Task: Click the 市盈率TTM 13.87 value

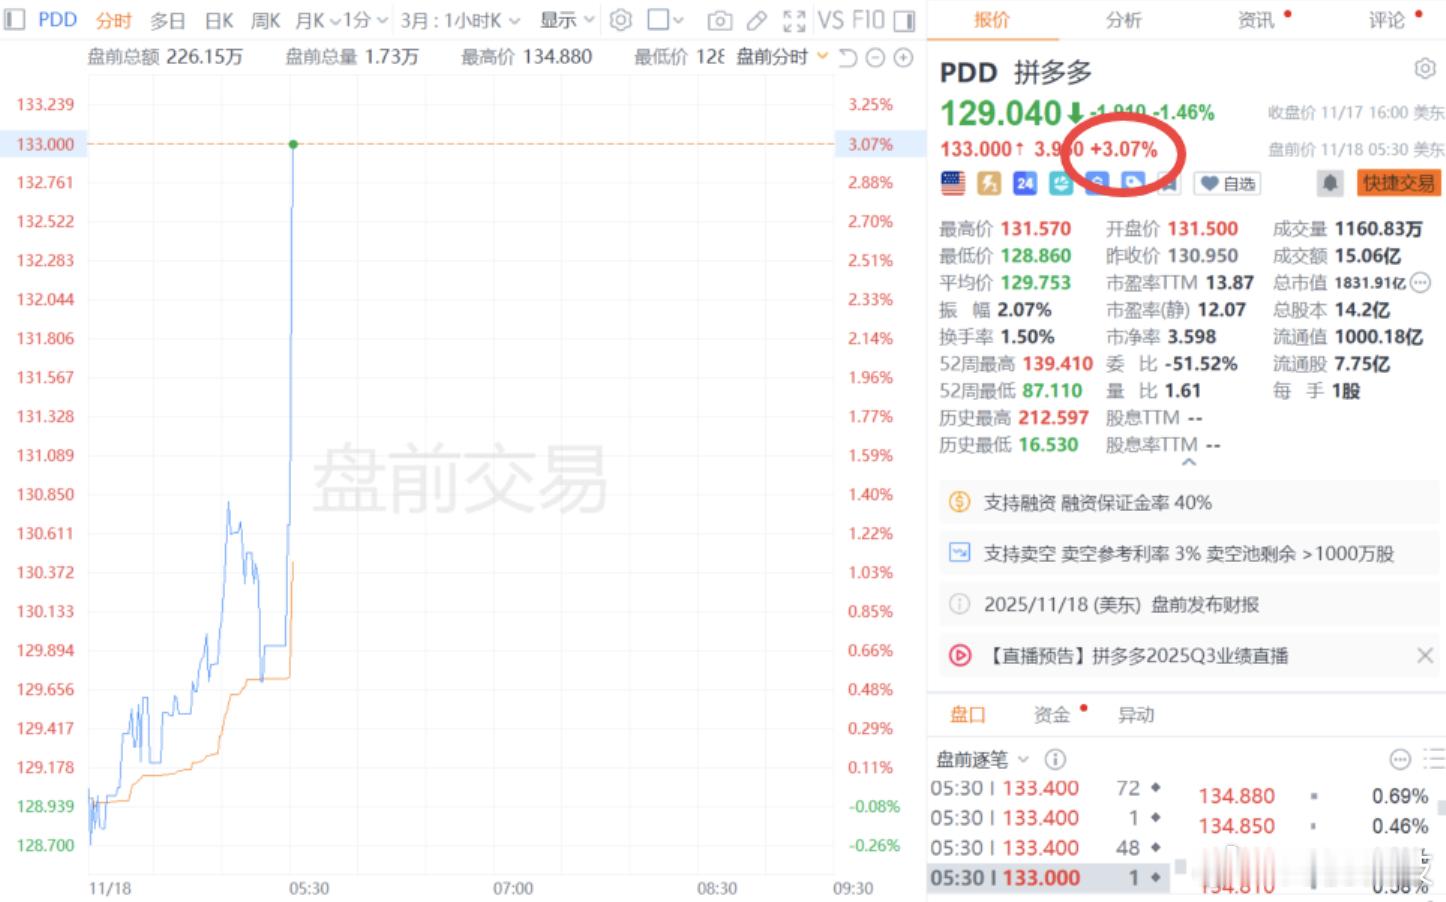Action: (1230, 283)
